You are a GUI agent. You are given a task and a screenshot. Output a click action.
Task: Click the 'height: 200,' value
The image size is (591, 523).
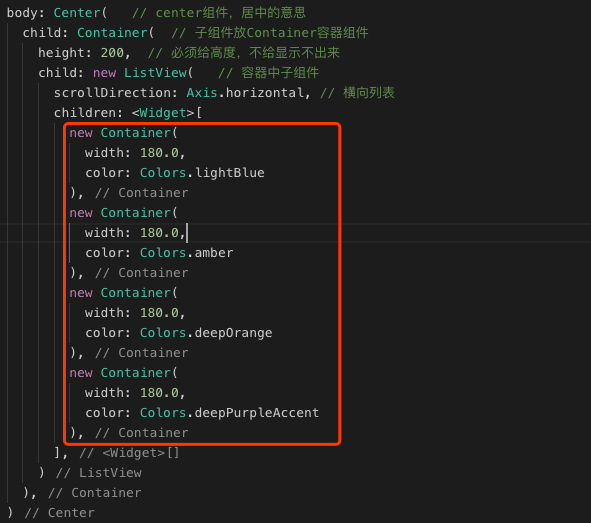[x=84, y=53]
